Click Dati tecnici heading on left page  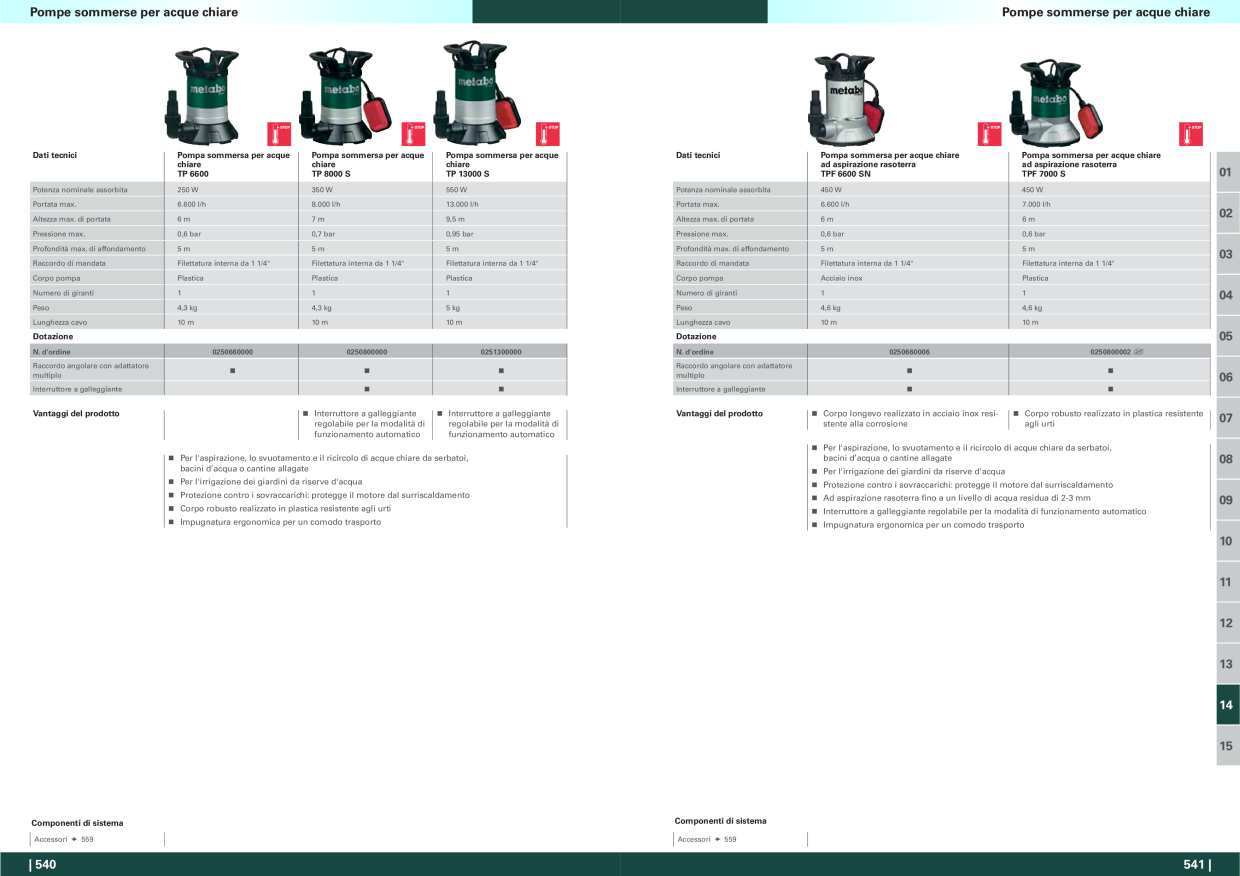55,155
